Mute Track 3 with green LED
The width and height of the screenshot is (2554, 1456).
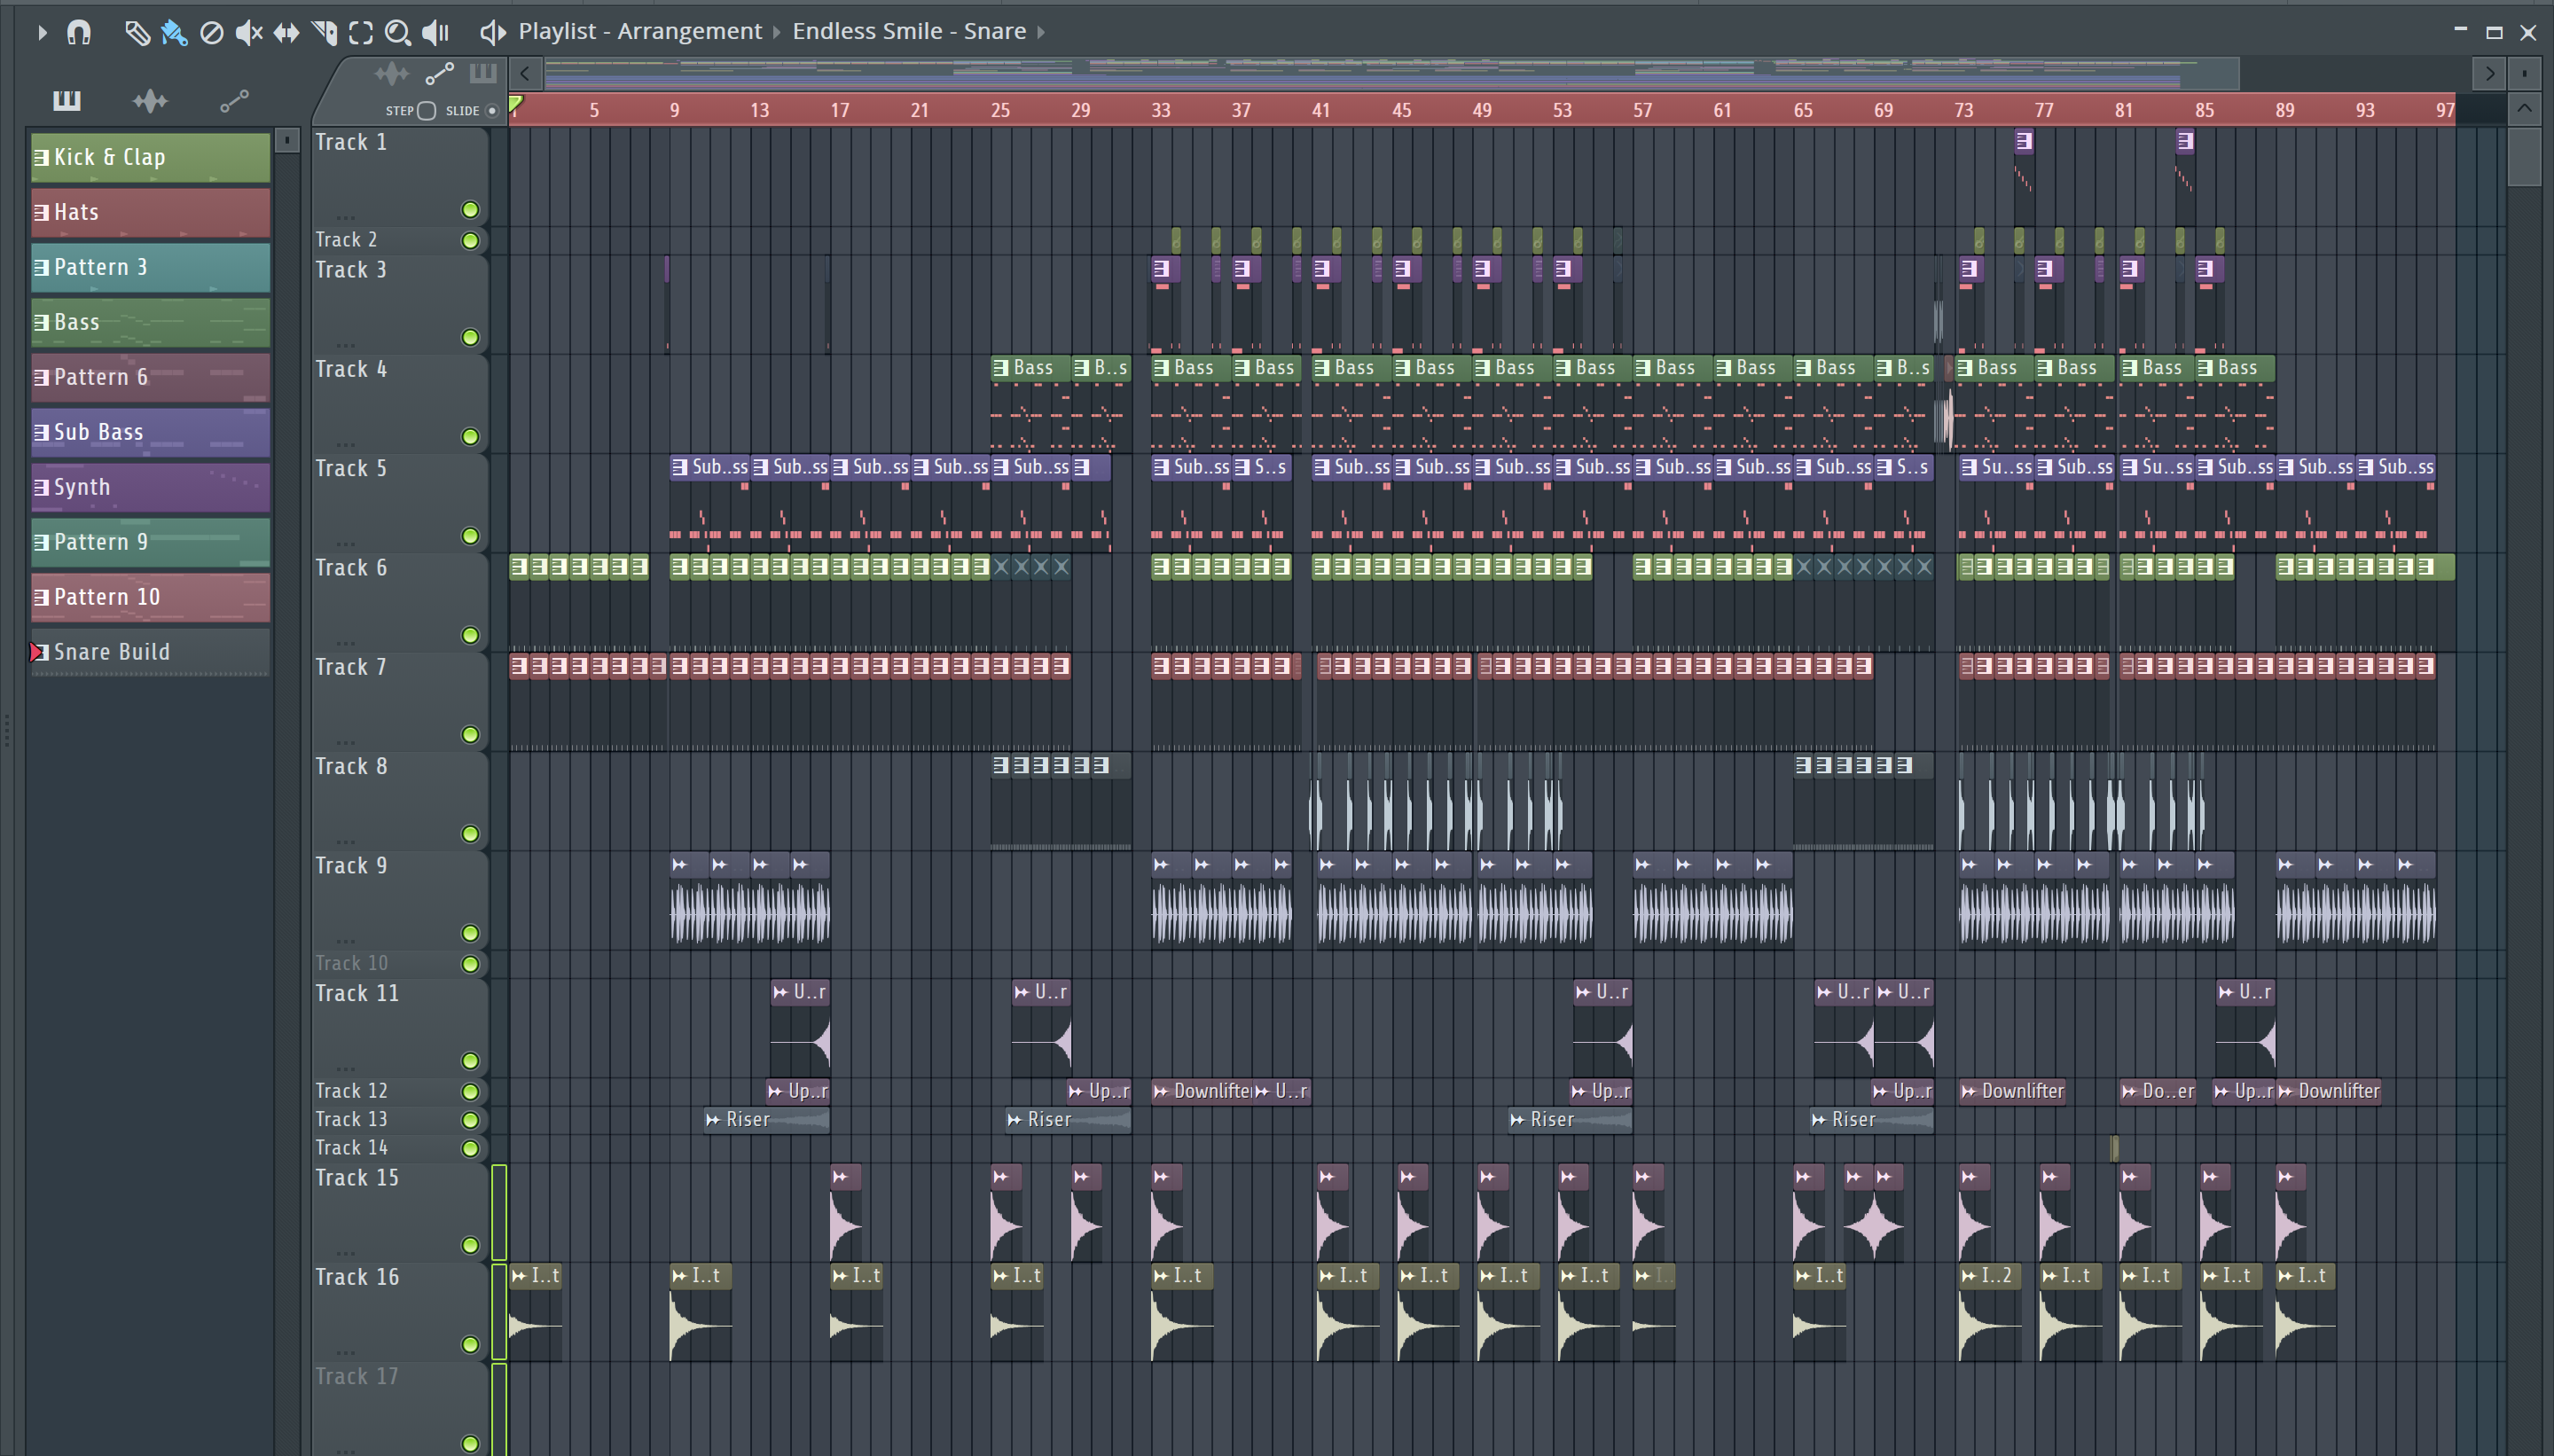click(x=470, y=338)
